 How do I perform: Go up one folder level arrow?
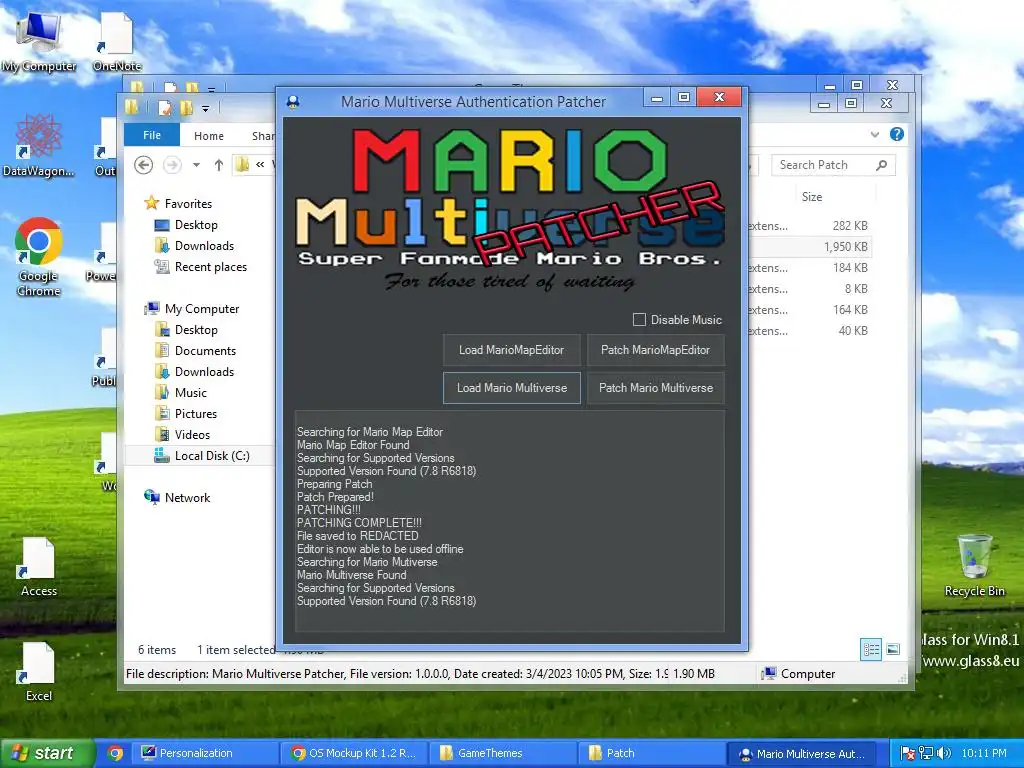[219, 165]
